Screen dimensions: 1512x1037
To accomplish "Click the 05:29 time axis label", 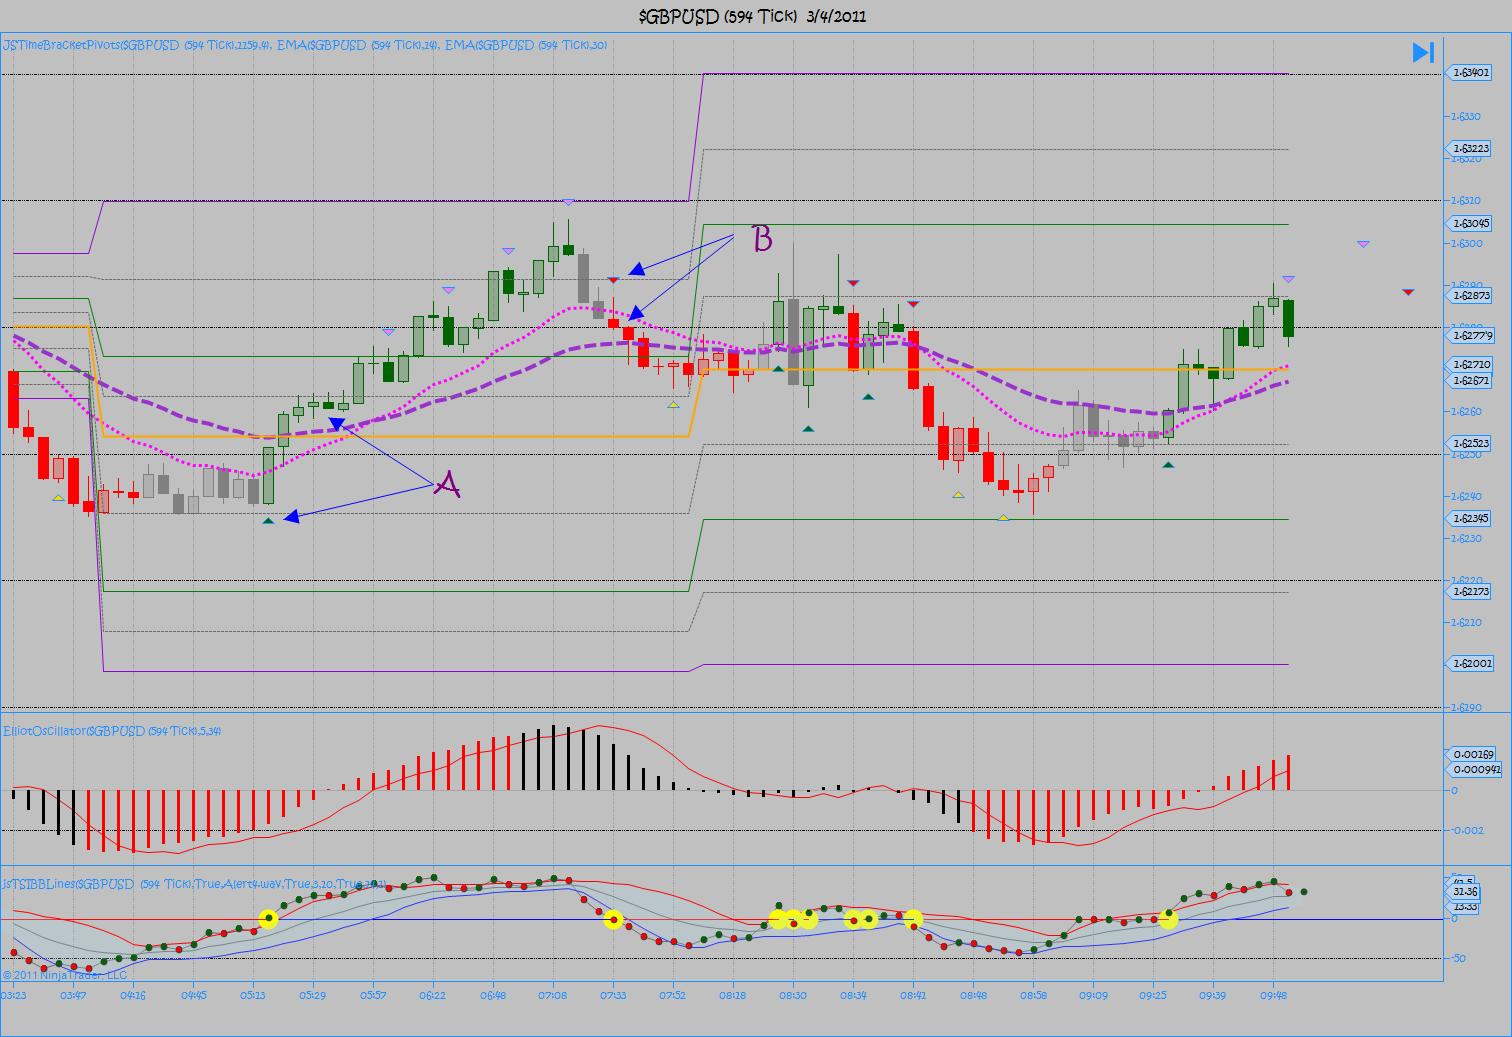I will click(313, 995).
